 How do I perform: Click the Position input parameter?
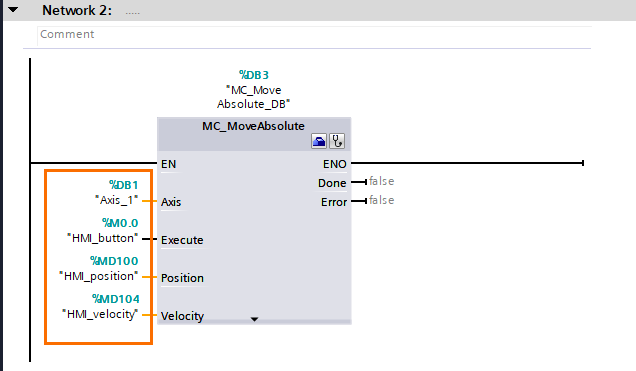(x=182, y=278)
